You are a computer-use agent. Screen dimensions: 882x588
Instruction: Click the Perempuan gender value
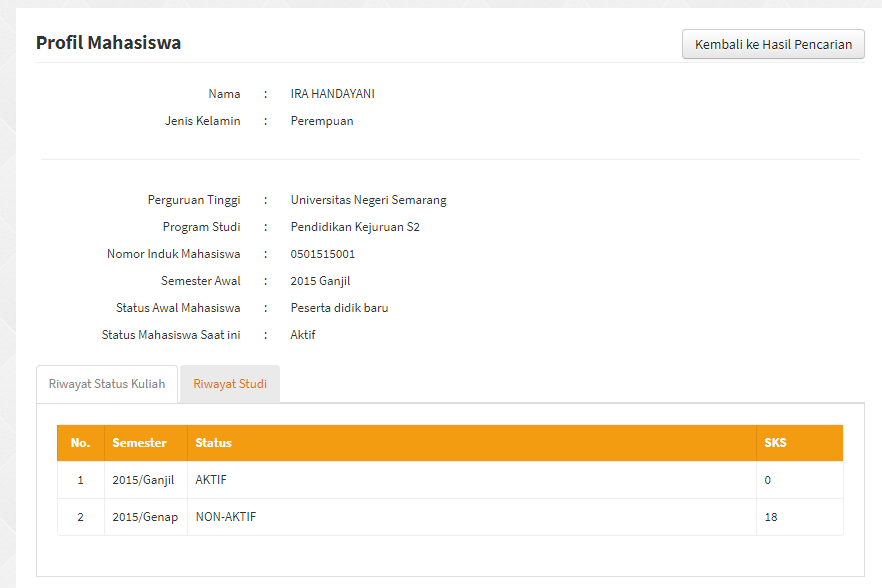click(322, 121)
